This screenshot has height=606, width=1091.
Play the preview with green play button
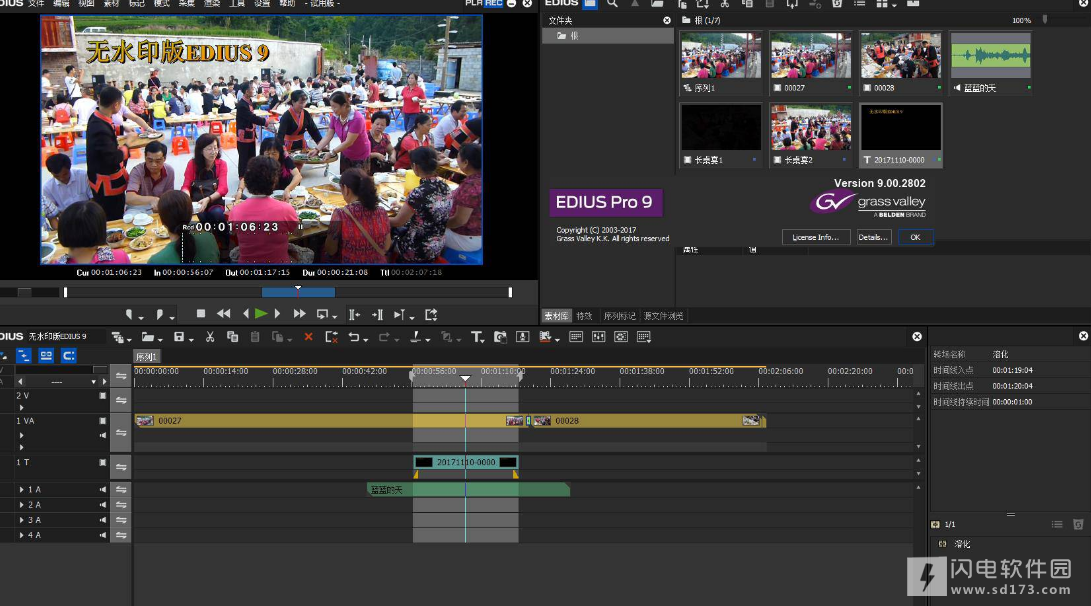(261, 314)
